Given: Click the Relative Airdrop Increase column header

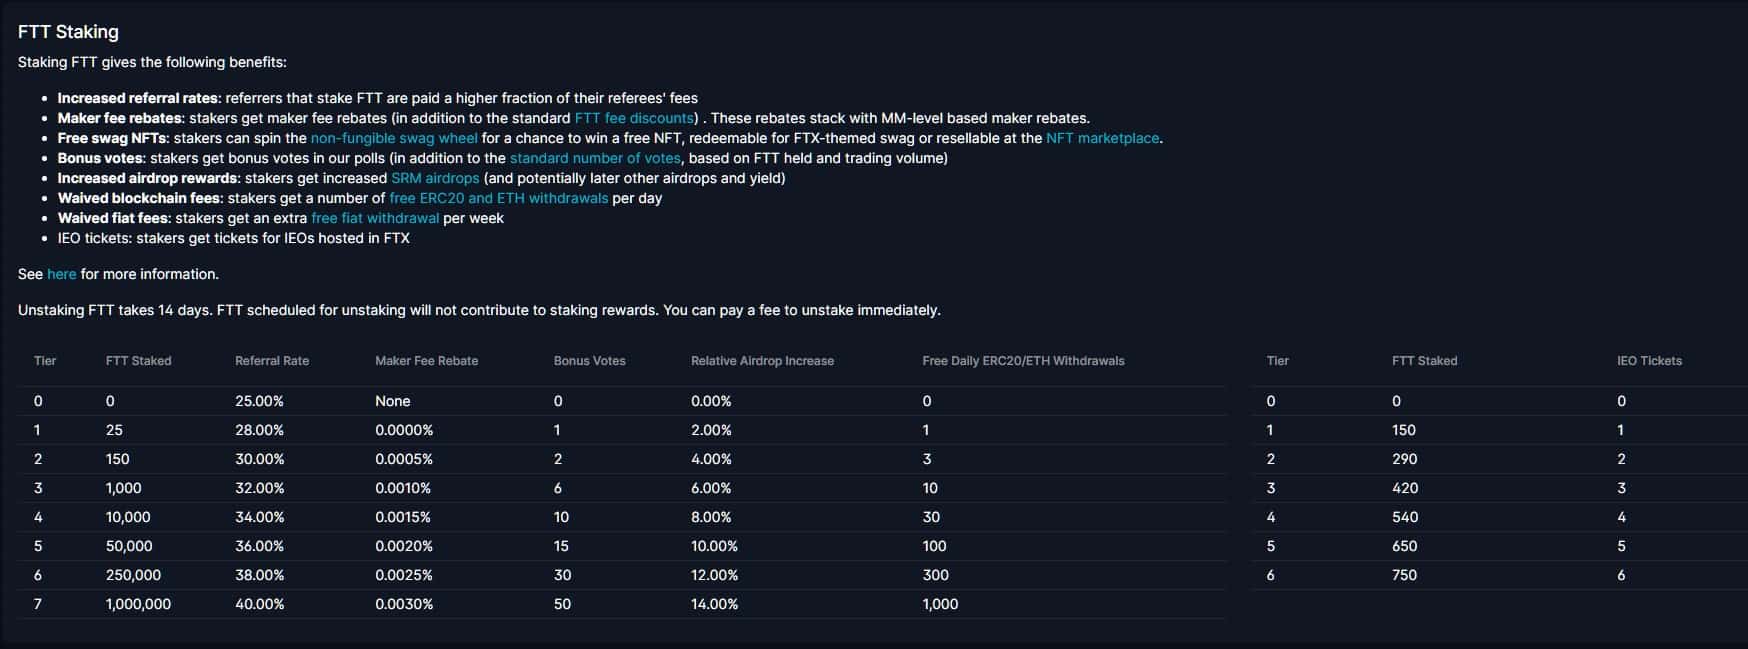Looking at the screenshot, I should pyautogui.click(x=762, y=361).
